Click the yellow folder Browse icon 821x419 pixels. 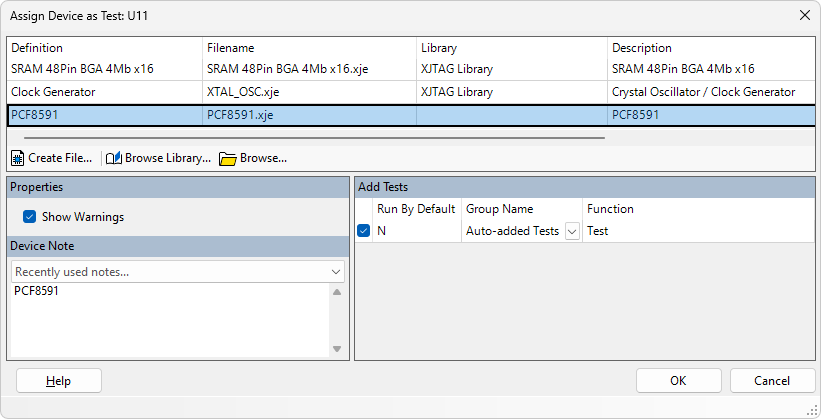227,158
